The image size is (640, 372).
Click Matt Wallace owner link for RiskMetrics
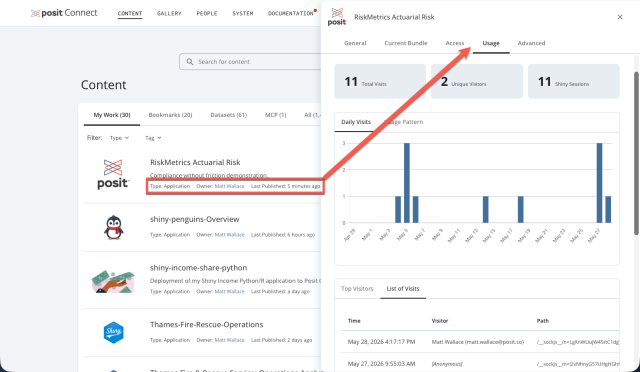pos(229,186)
